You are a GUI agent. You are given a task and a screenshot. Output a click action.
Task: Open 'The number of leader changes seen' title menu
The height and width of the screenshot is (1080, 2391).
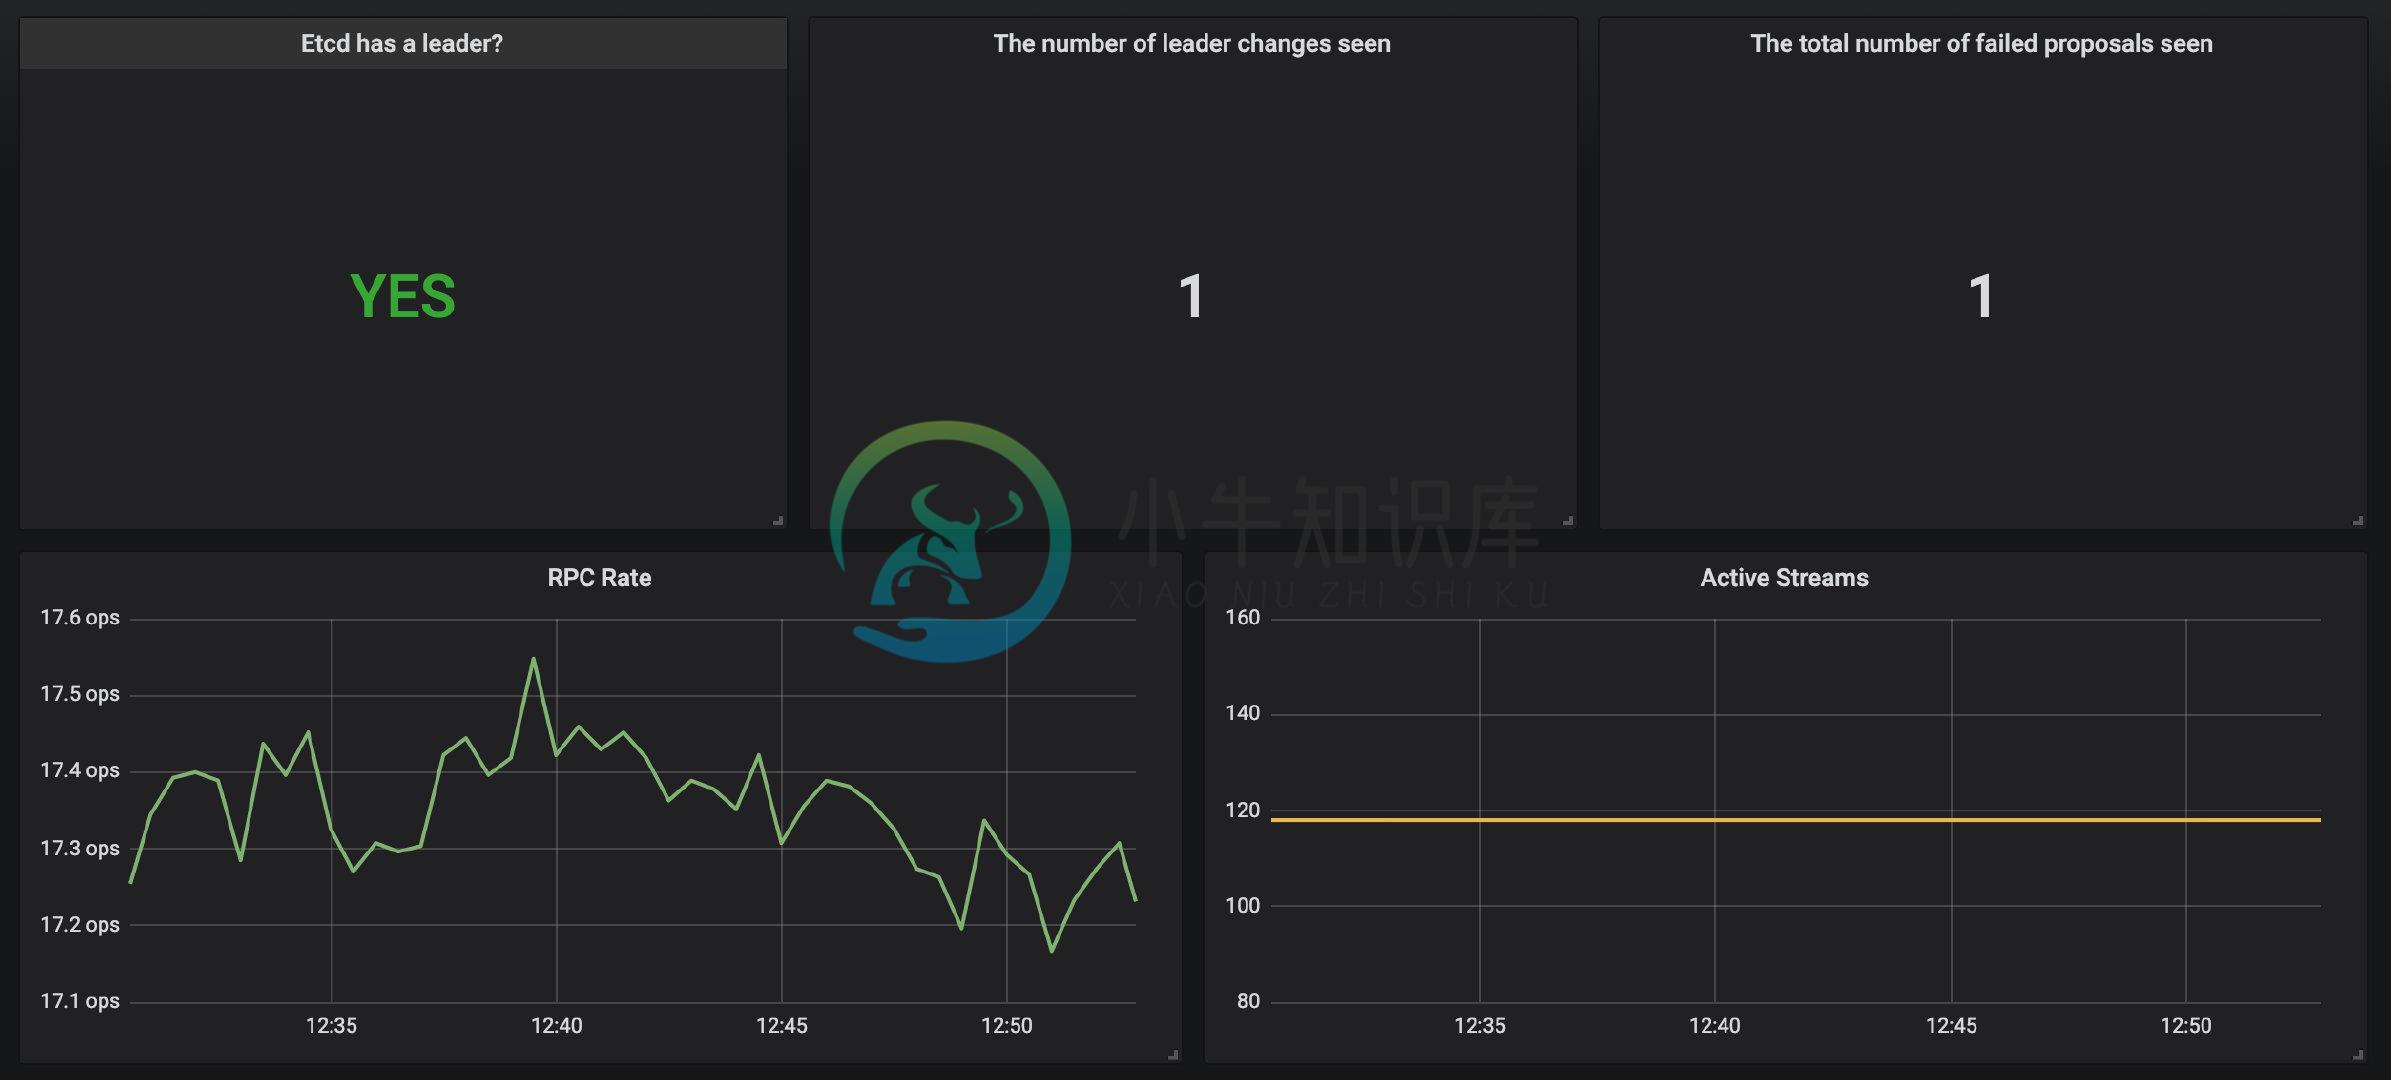[x=1192, y=44]
